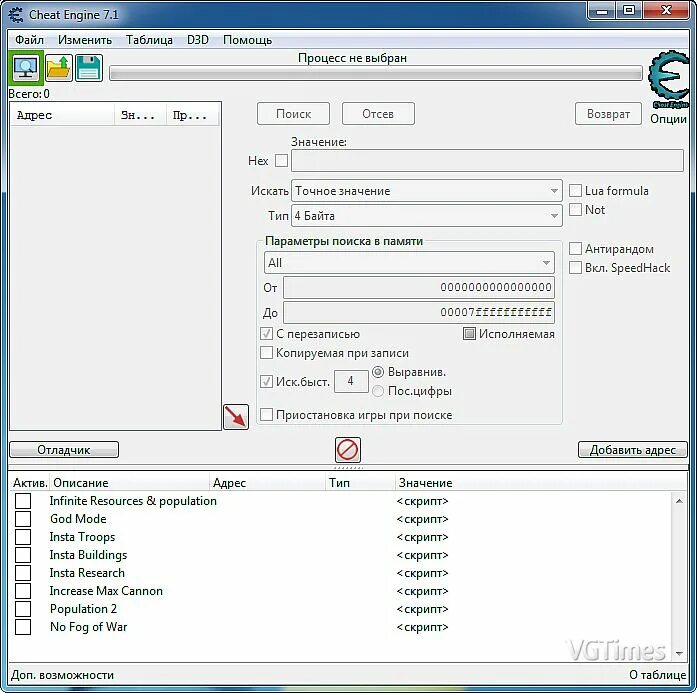This screenshot has width=697, height=693.
Task: Open the D3D menu
Action: click(x=198, y=40)
